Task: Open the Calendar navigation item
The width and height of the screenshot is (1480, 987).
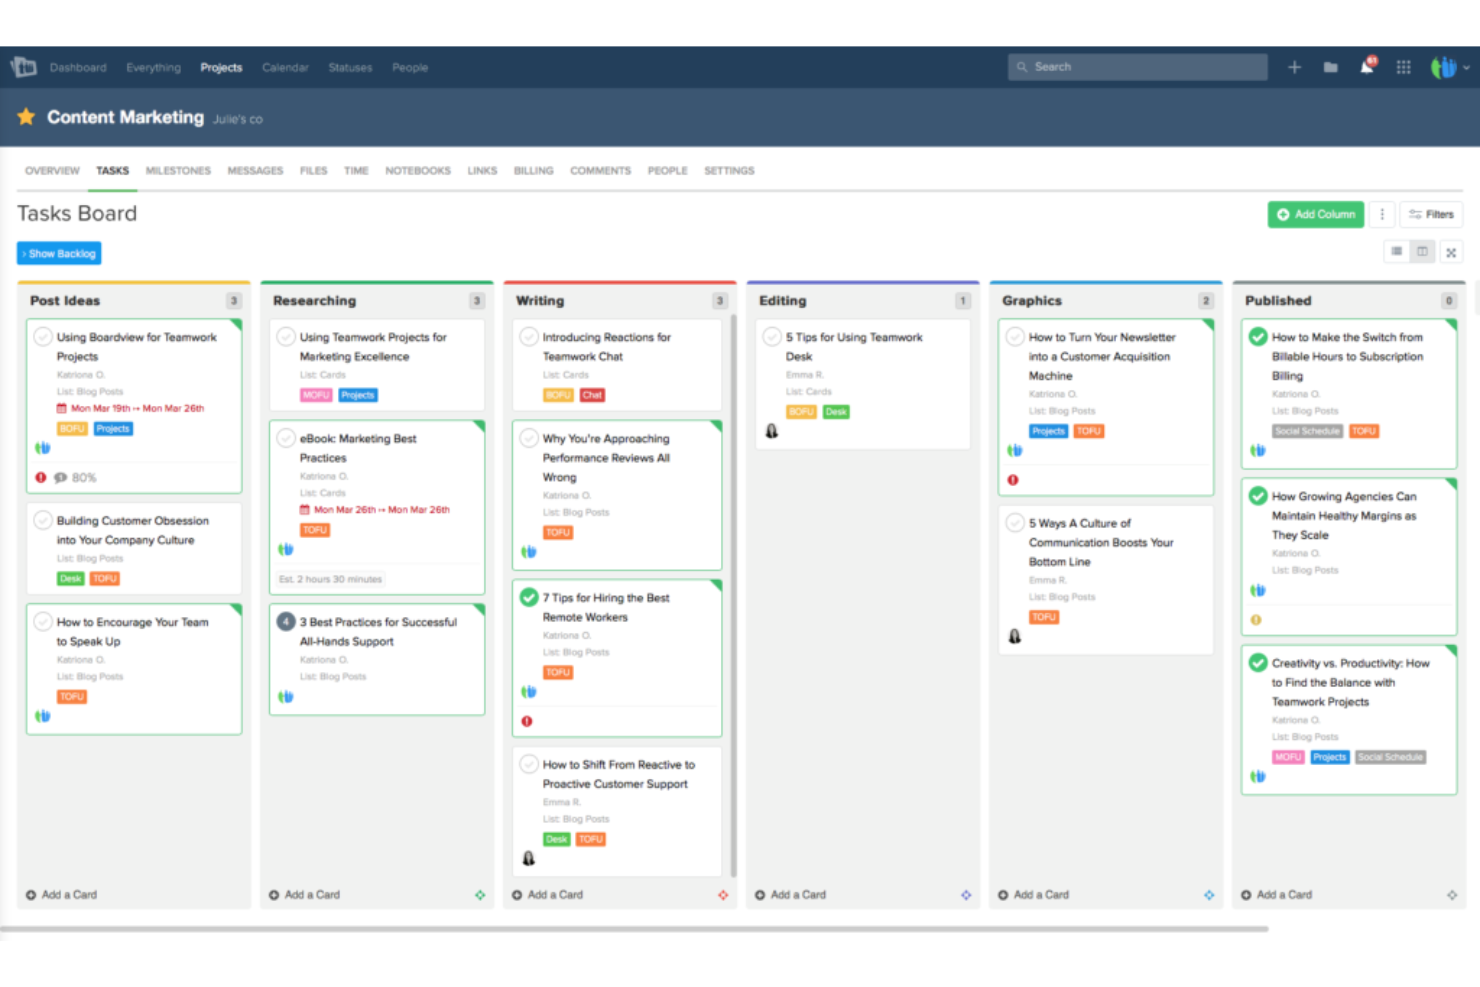Action: coord(285,68)
